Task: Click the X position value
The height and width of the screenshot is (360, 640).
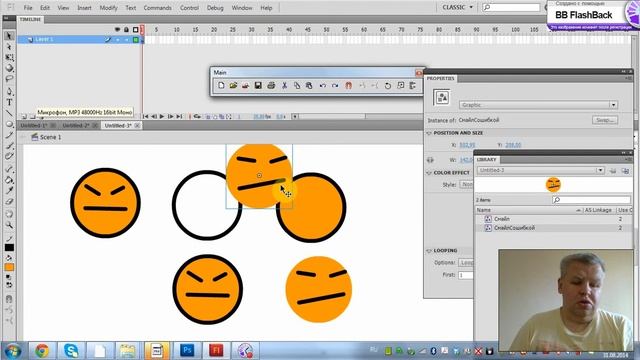Action: click(467, 145)
